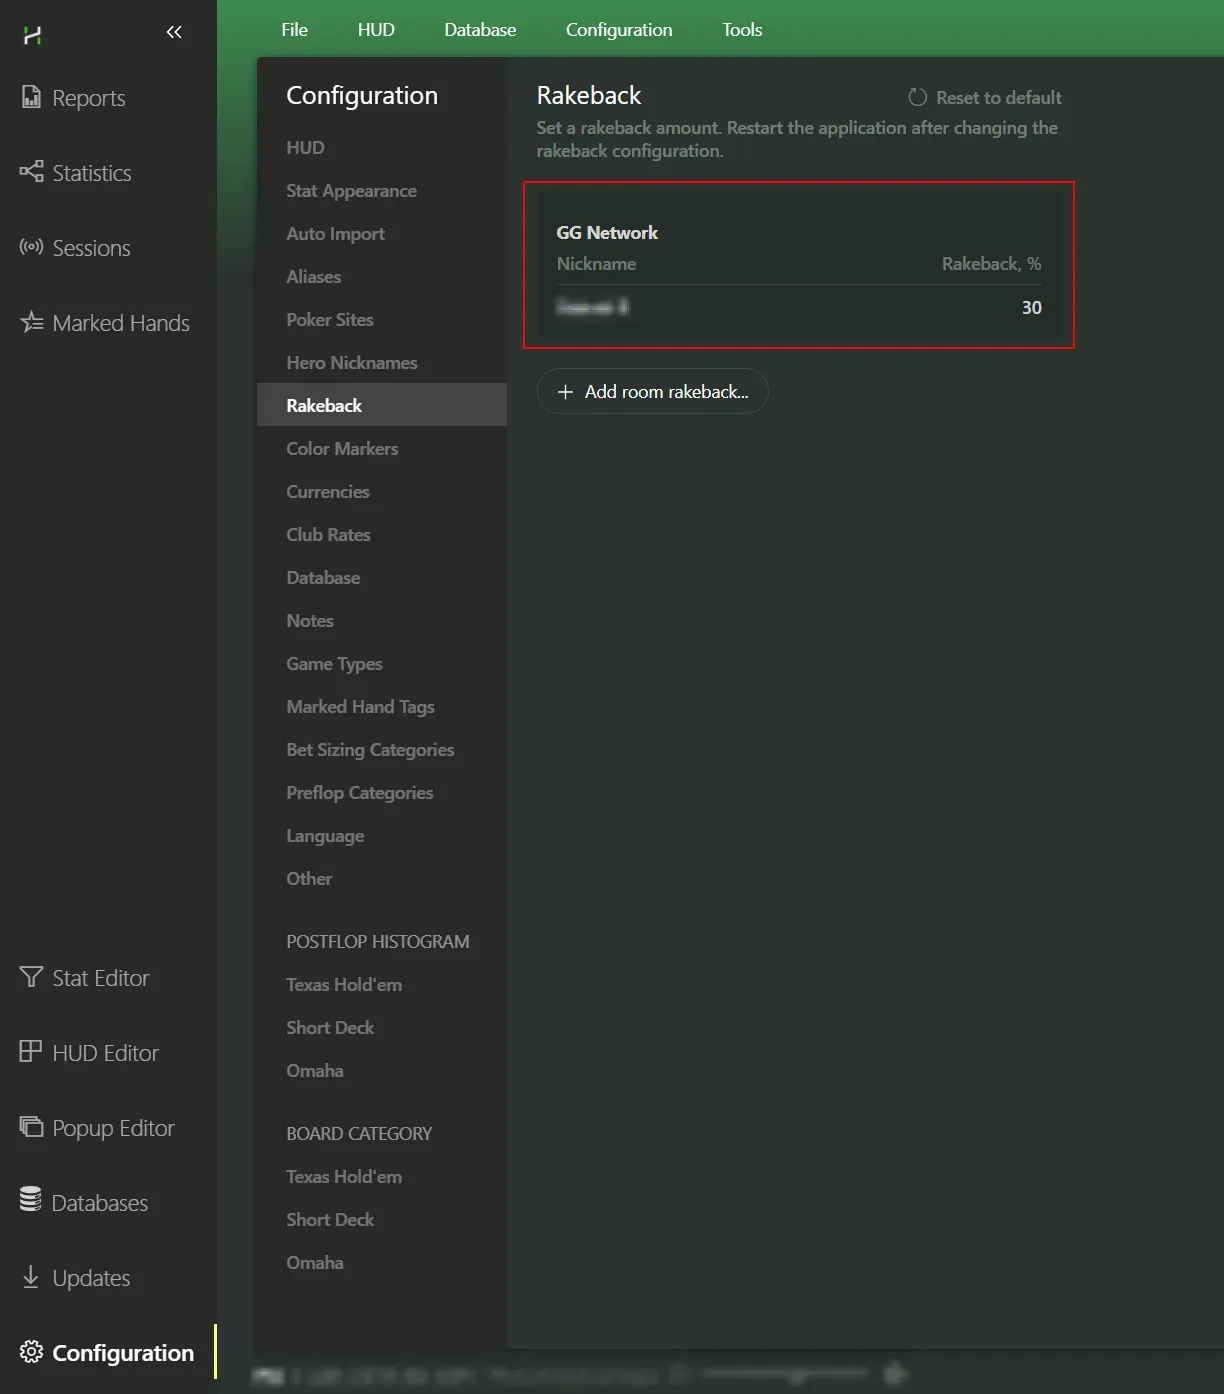1224x1394 pixels.
Task: Click the HUD Editor grid icon
Action: coord(31,1052)
